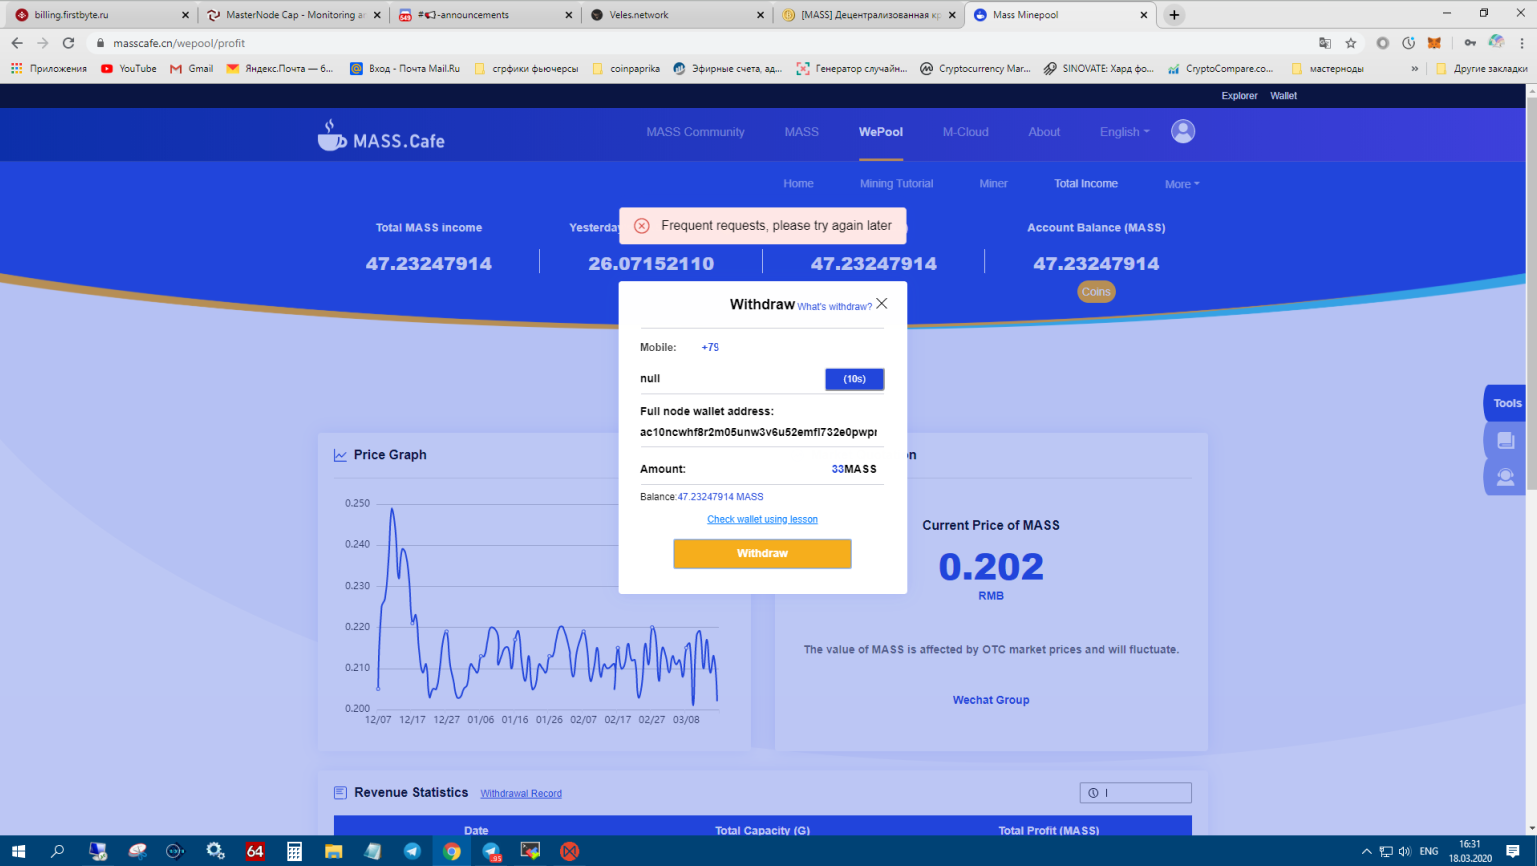Open the Calculator from the taskbar

coord(294,851)
